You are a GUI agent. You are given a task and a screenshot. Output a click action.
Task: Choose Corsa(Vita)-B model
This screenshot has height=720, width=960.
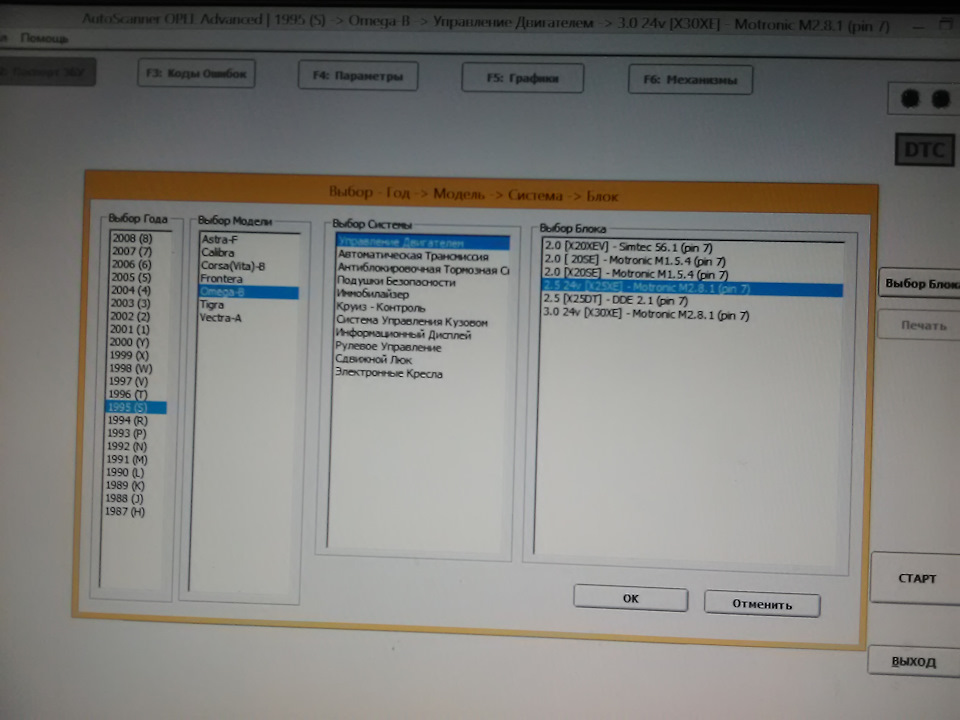click(233, 266)
